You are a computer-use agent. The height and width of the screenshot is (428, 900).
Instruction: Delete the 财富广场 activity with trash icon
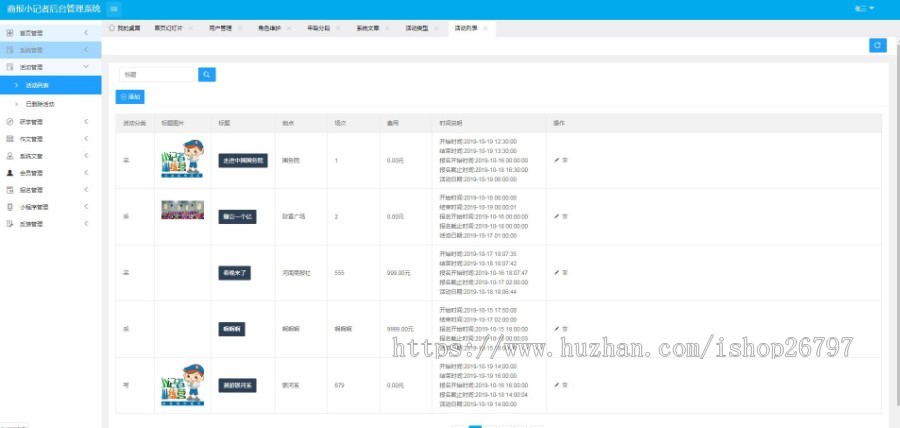565,216
